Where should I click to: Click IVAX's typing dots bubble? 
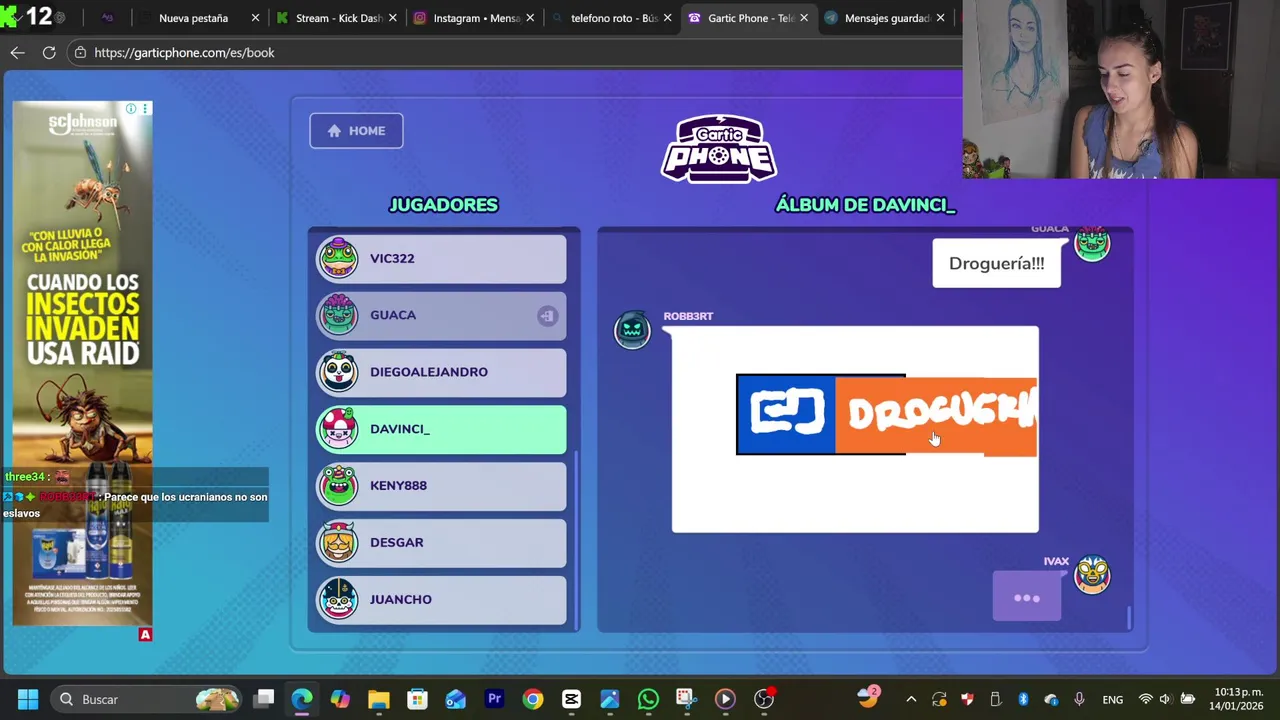click(x=1027, y=598)
